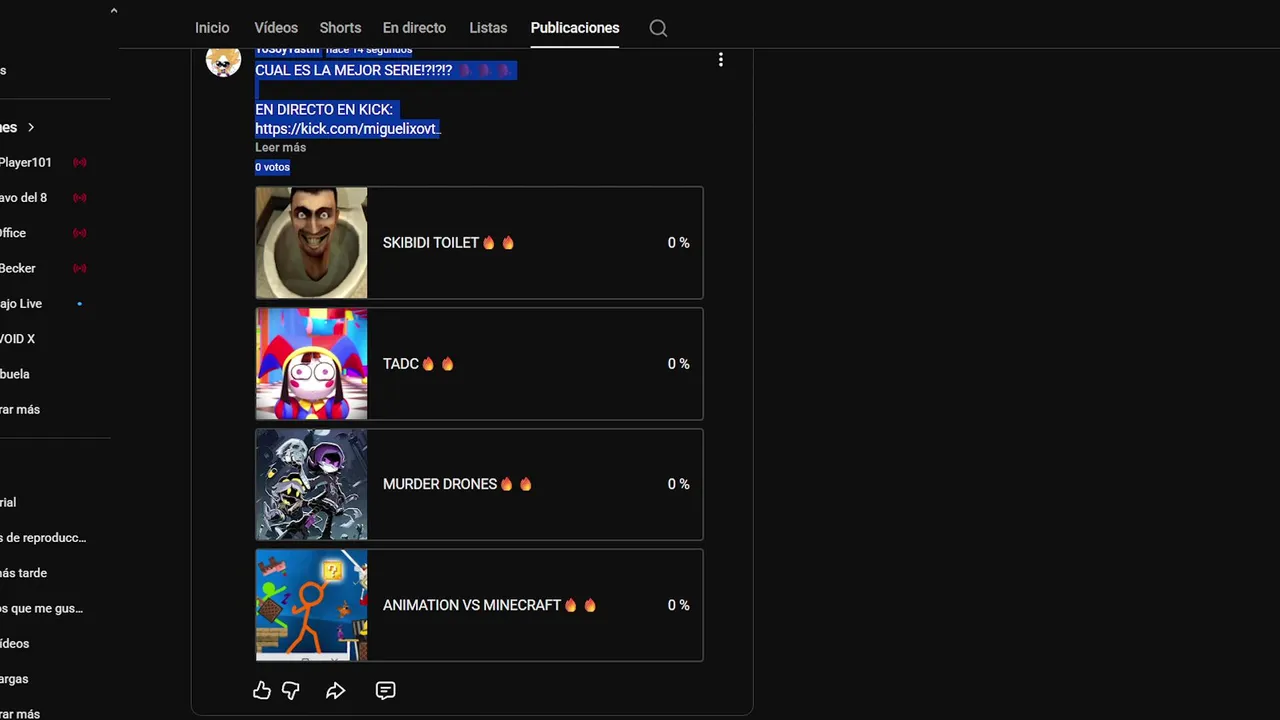Click live indicator next to Office
Screen dimensions: 1280x720
pos(80,233)
